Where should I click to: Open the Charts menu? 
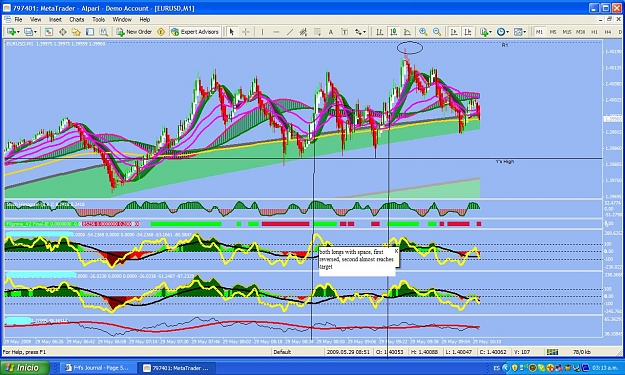click(77, 20)
